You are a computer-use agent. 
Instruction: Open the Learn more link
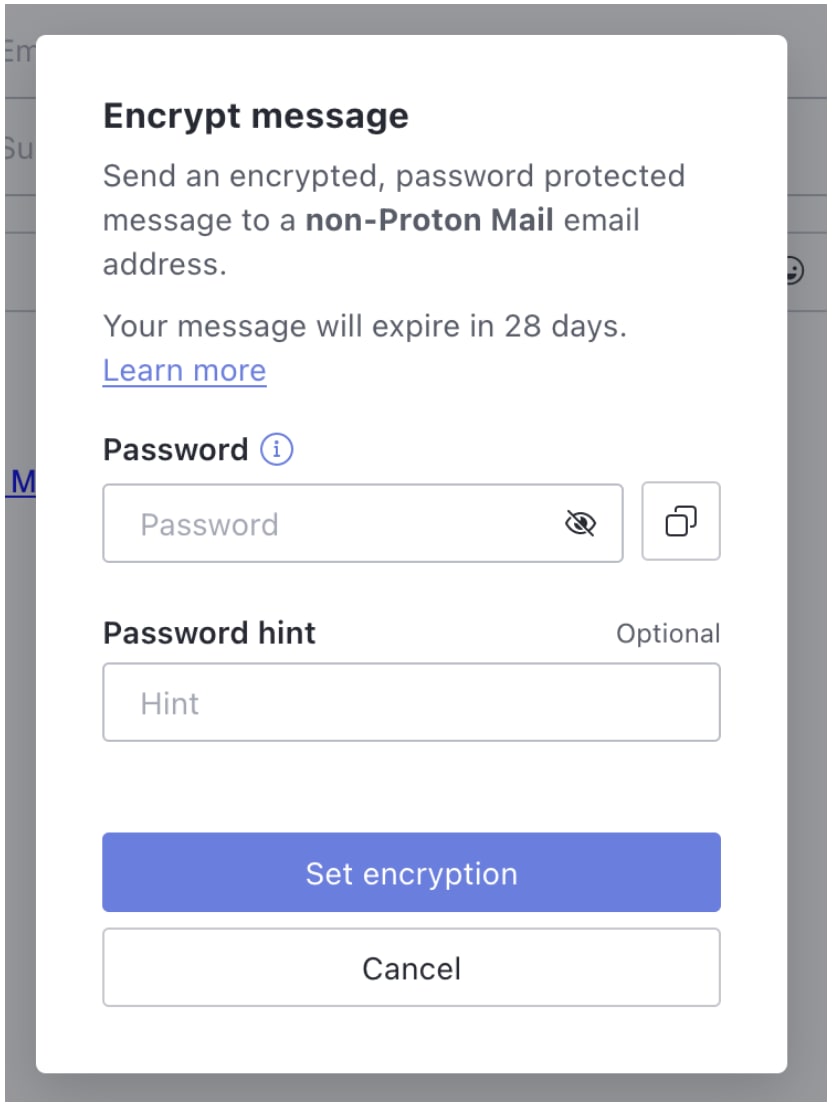185,370
